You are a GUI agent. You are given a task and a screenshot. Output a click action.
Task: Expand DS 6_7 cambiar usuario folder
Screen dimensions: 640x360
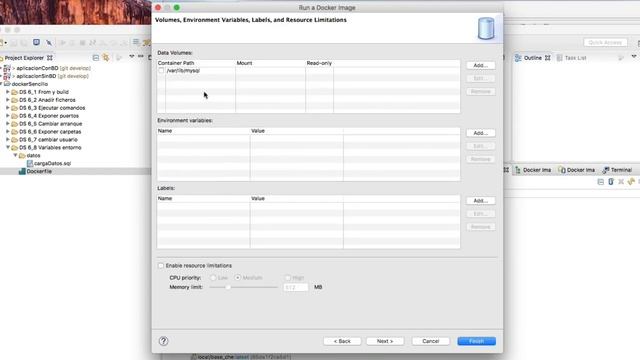click(8, 140)
